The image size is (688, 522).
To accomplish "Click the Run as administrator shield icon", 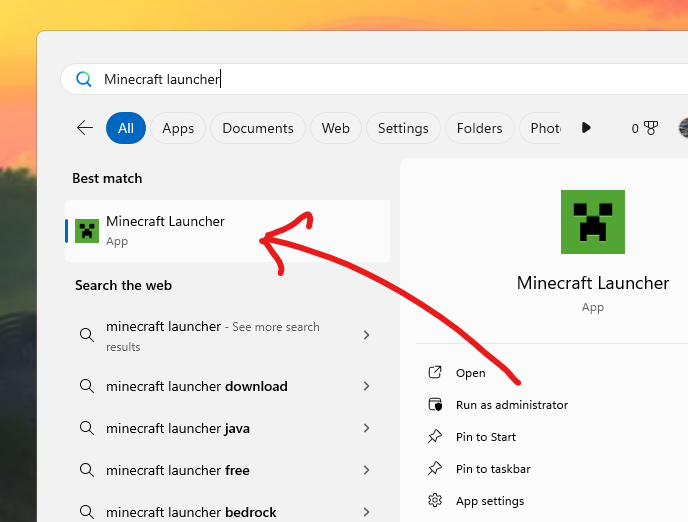I will coord(435,404).
